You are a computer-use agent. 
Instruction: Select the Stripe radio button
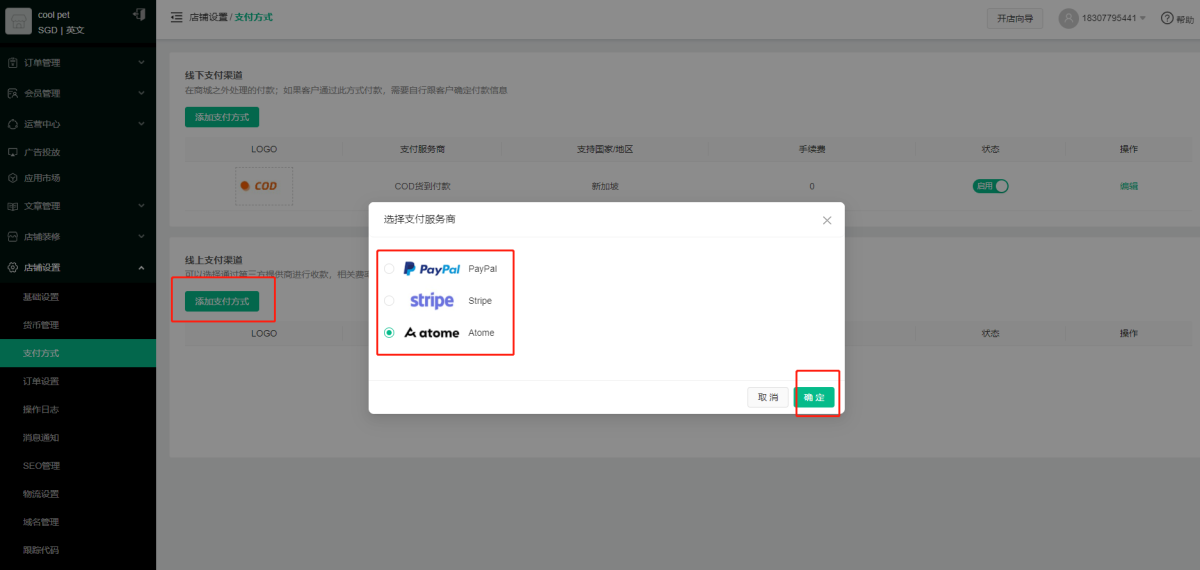coord(389,301)
